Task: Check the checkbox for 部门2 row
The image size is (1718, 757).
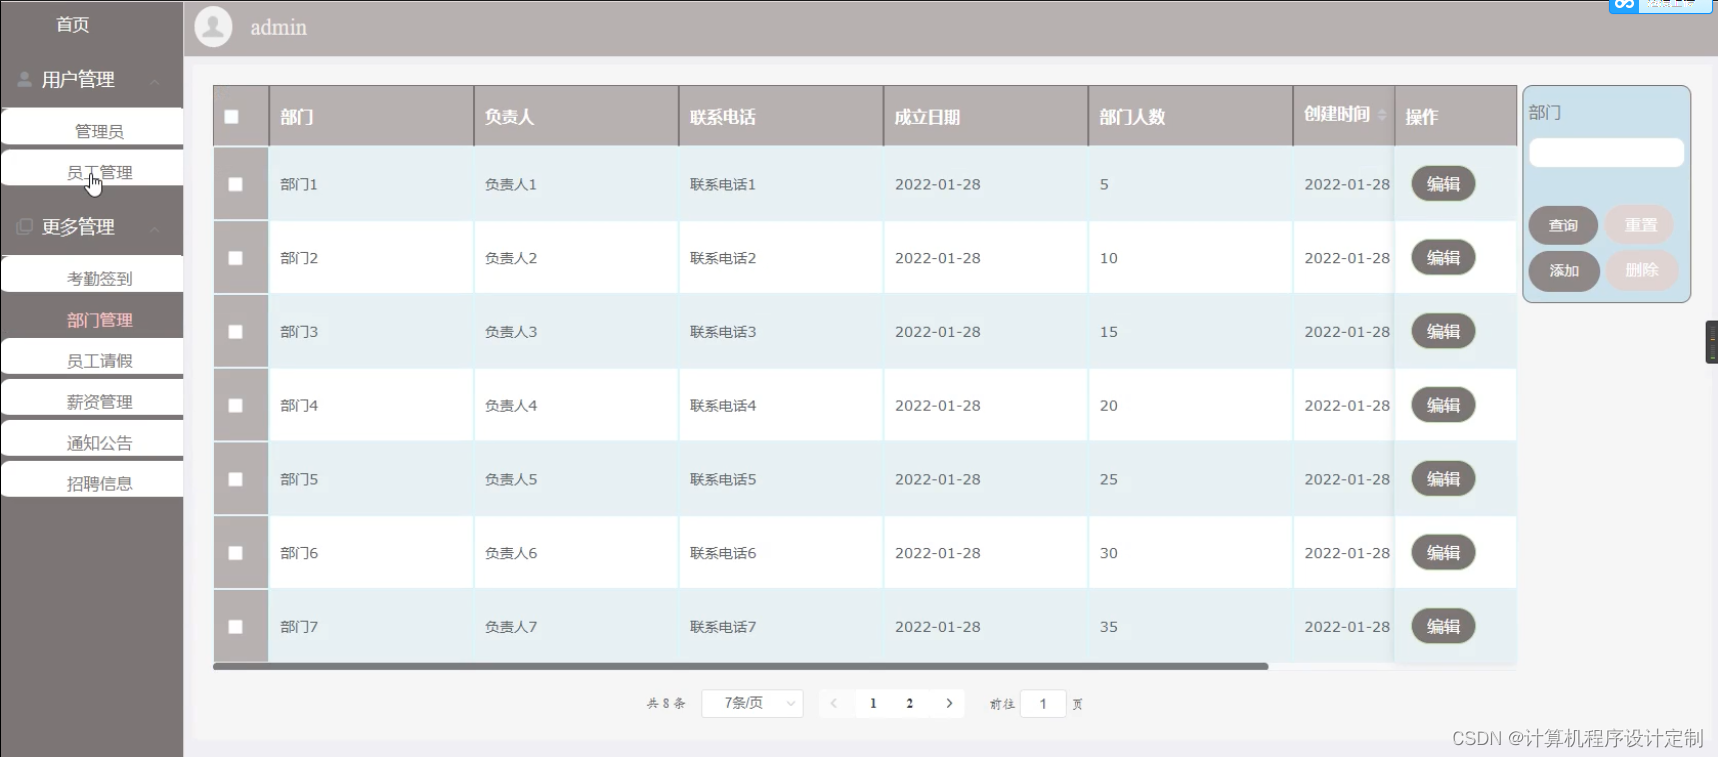Action: tap(236, 258)
